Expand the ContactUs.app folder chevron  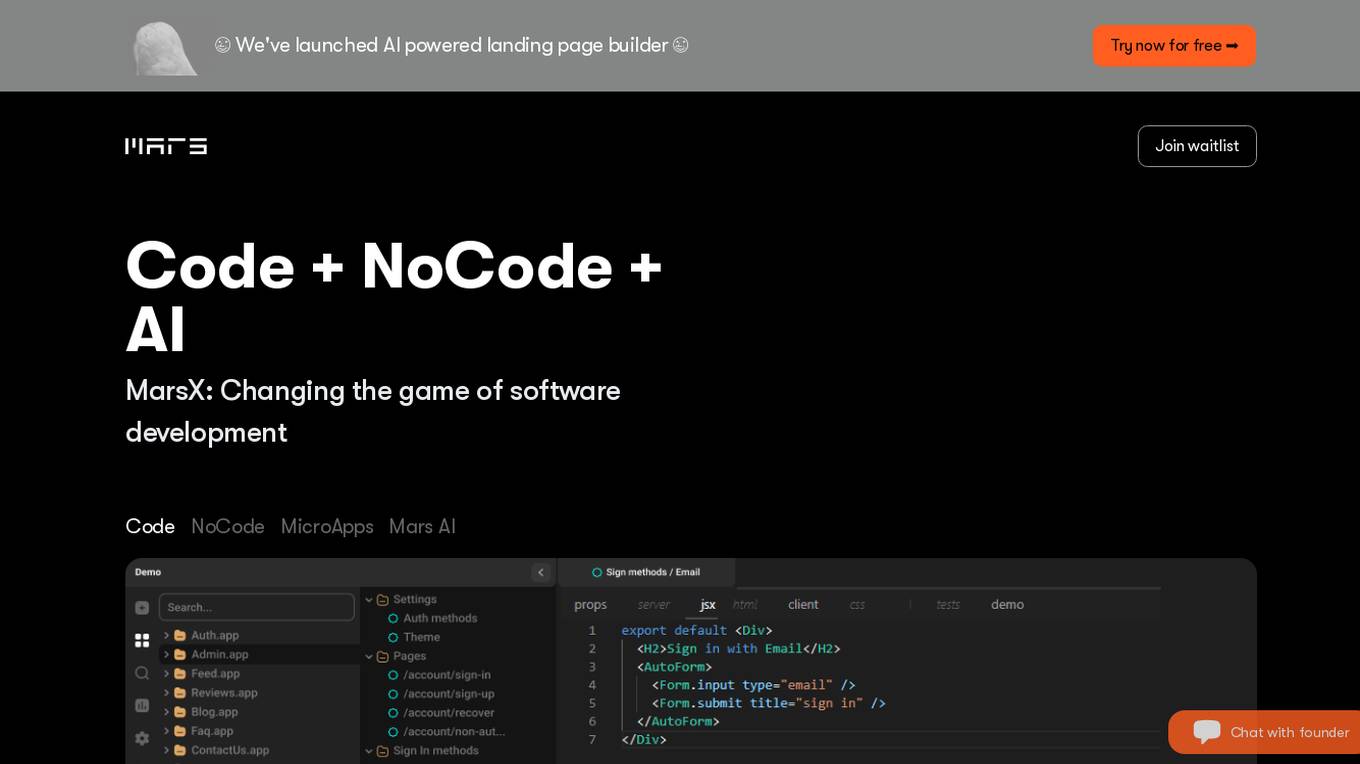pyautogui.click(x=167, y=750)
